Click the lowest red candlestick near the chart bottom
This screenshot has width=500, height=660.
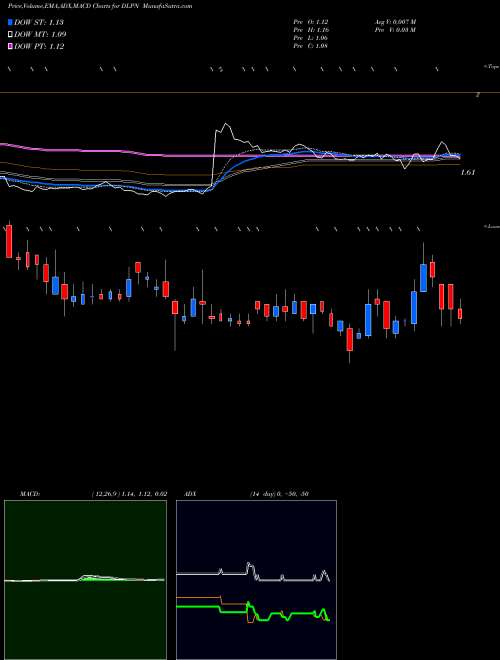click(x=349, y=340)
